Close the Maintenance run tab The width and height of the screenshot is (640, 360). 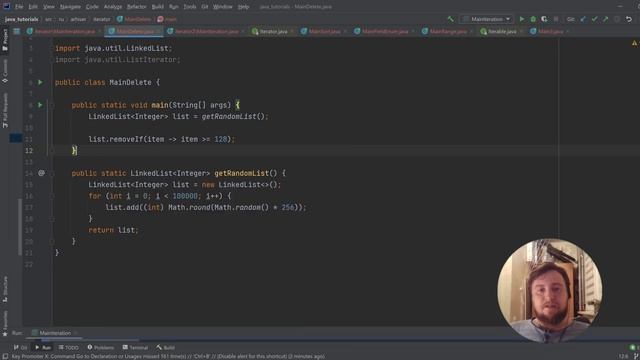click(x=76, y=333)
